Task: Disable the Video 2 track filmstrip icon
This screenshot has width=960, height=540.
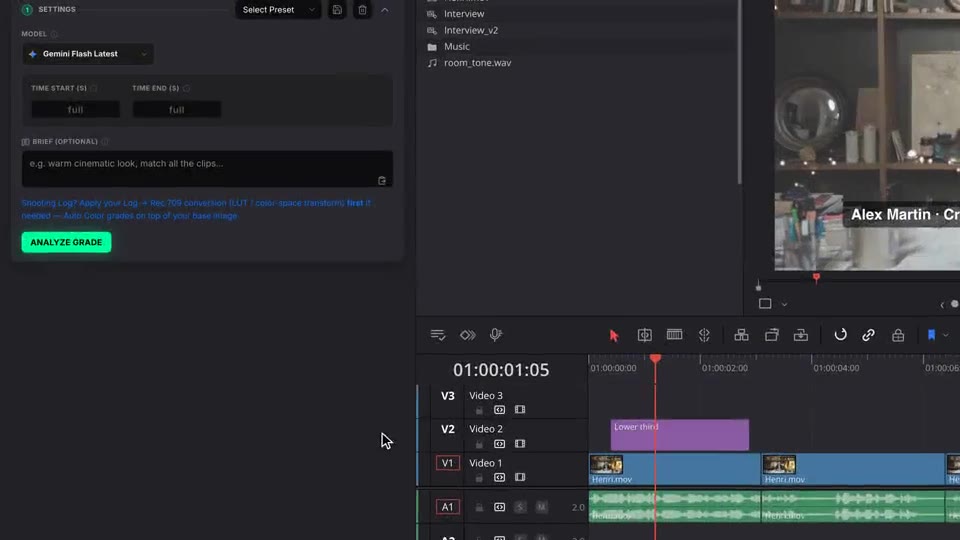Action: point(520,443)
